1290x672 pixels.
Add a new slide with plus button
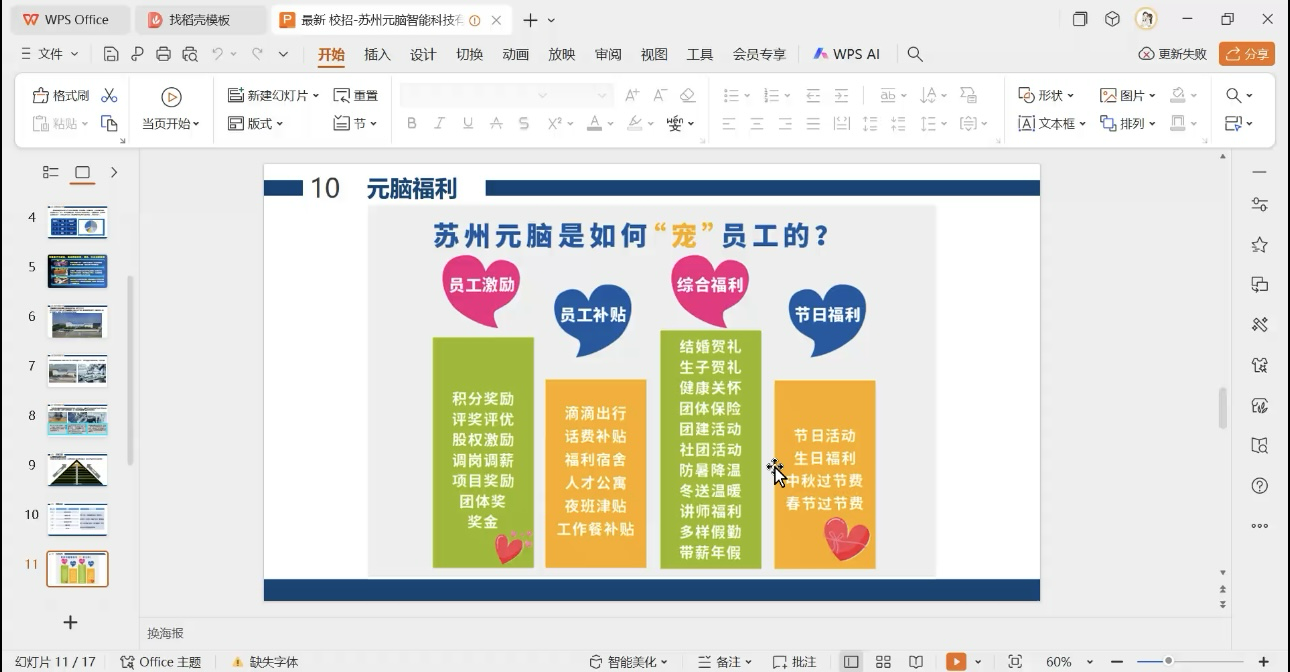pyautogui.click(x=70, y=622)
